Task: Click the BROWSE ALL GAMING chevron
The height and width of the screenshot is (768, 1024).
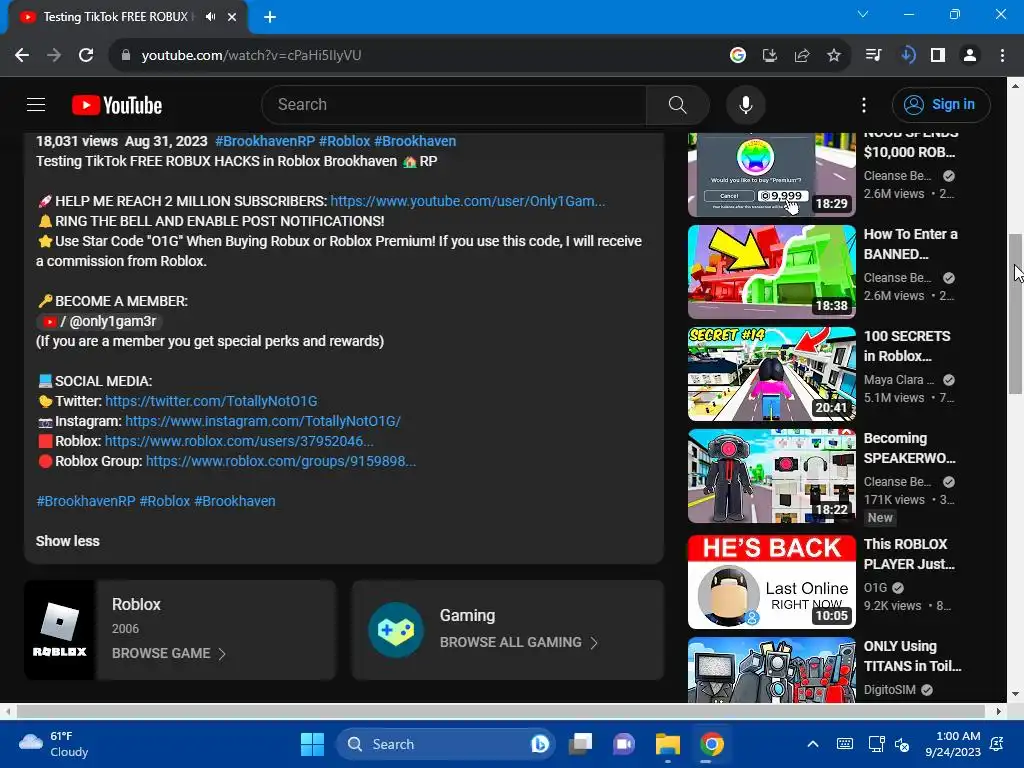Action: point(594,643)
